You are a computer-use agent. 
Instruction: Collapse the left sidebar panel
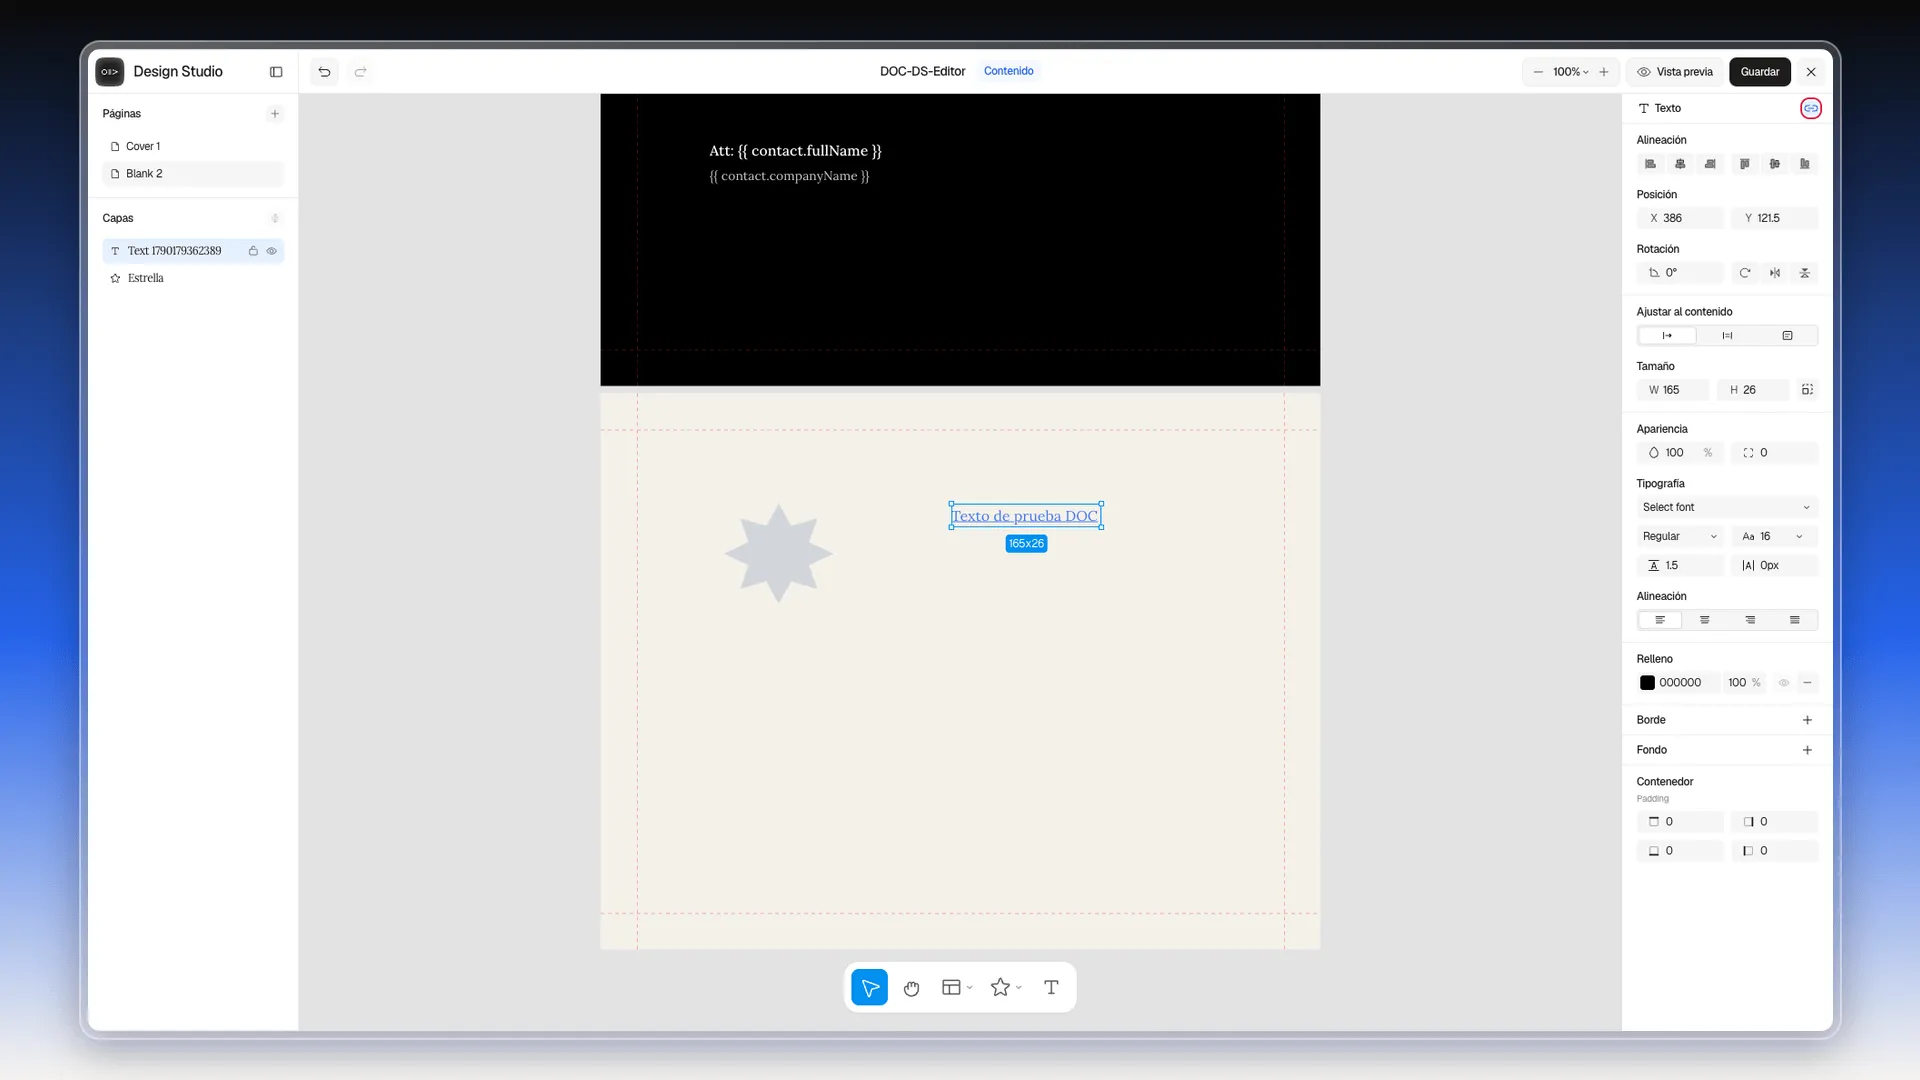(276, 72)
